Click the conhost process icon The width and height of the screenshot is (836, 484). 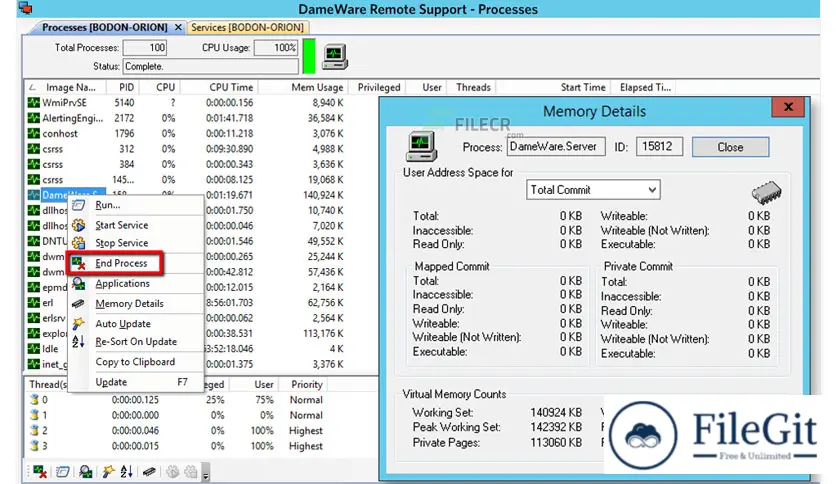pos(34,133)
